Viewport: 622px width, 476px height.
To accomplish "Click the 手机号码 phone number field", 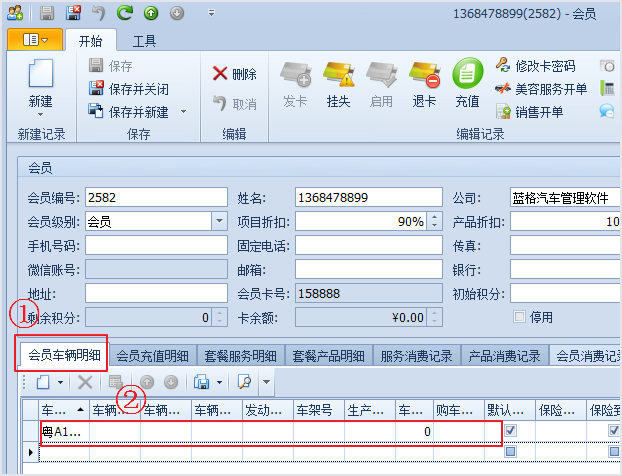I will click(x=156, y=245).
